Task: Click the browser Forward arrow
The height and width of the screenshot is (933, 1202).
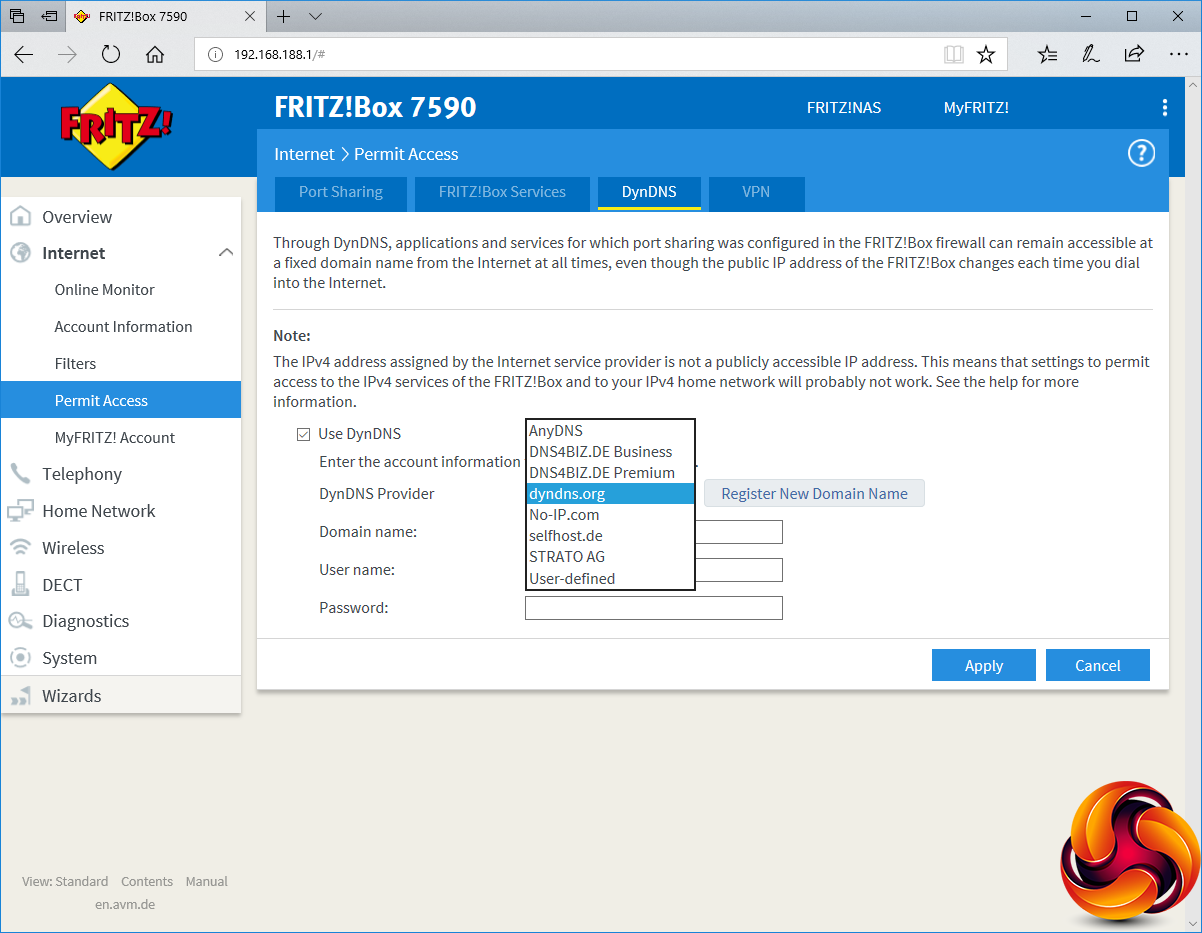Action: [67, 55]
